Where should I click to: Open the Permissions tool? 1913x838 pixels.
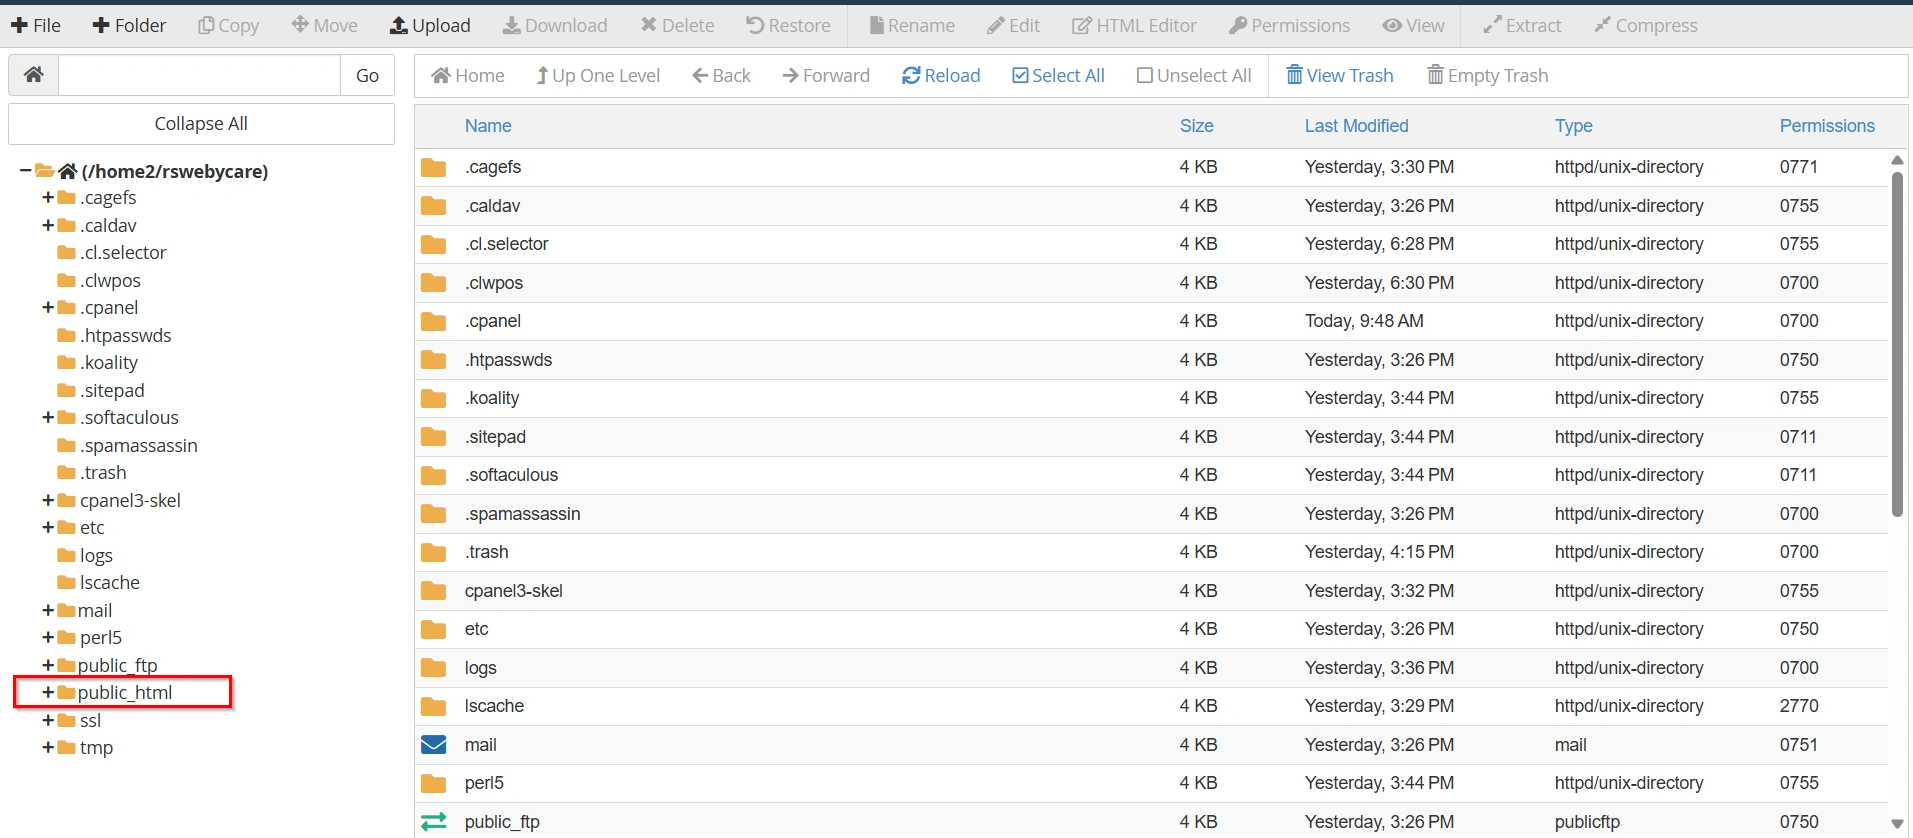pos(1289,25)
